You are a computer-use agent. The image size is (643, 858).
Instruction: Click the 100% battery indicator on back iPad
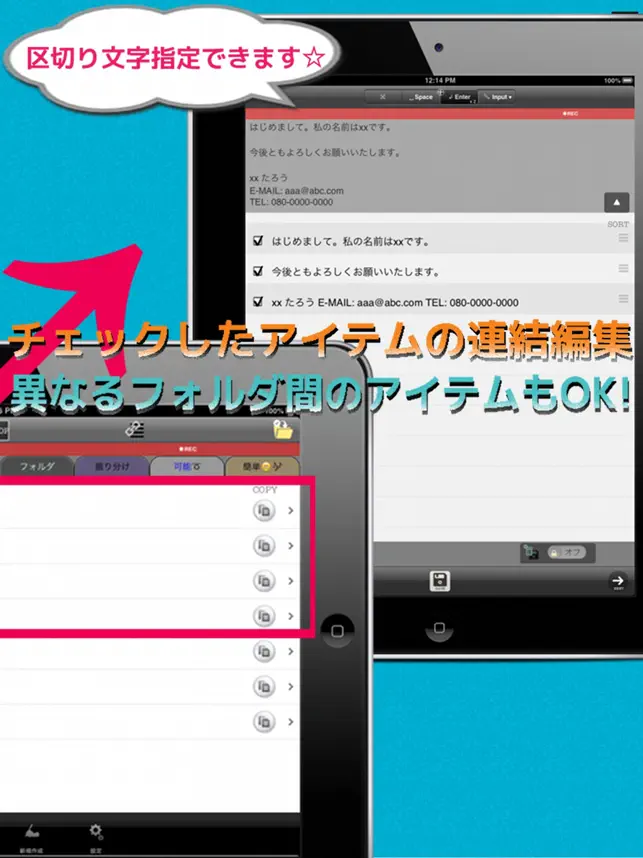click(618, 80)
